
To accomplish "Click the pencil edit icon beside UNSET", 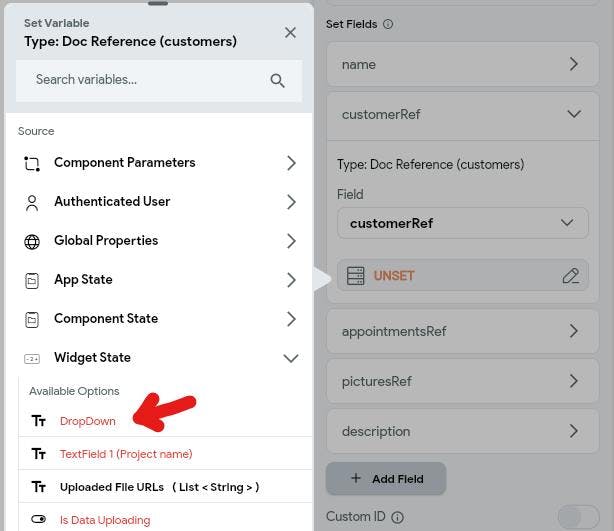I will (x=571, y=276).
